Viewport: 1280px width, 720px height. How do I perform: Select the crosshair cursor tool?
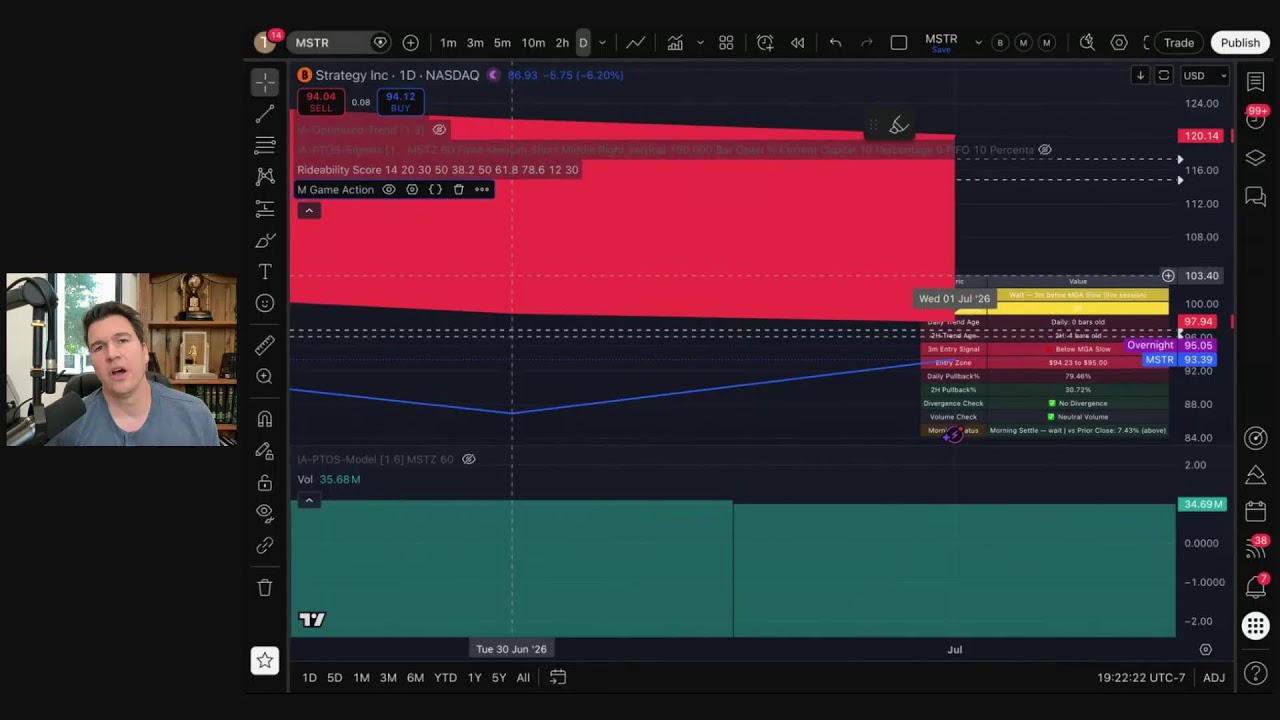click(265, 81)
